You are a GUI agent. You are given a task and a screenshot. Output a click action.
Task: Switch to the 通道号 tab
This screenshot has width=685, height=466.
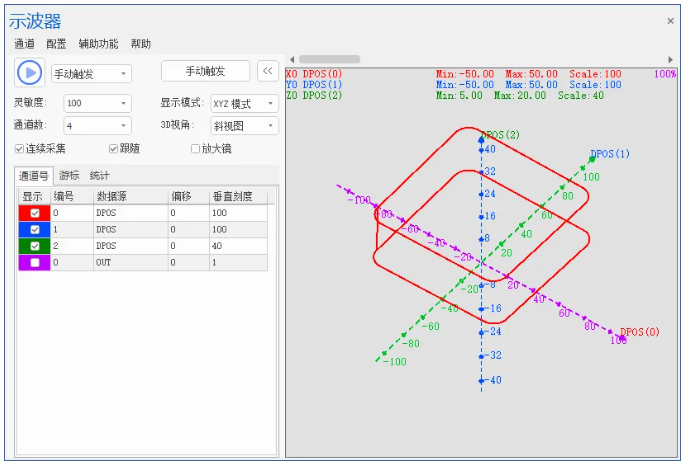pyautogui.click(x=34, y=176)
